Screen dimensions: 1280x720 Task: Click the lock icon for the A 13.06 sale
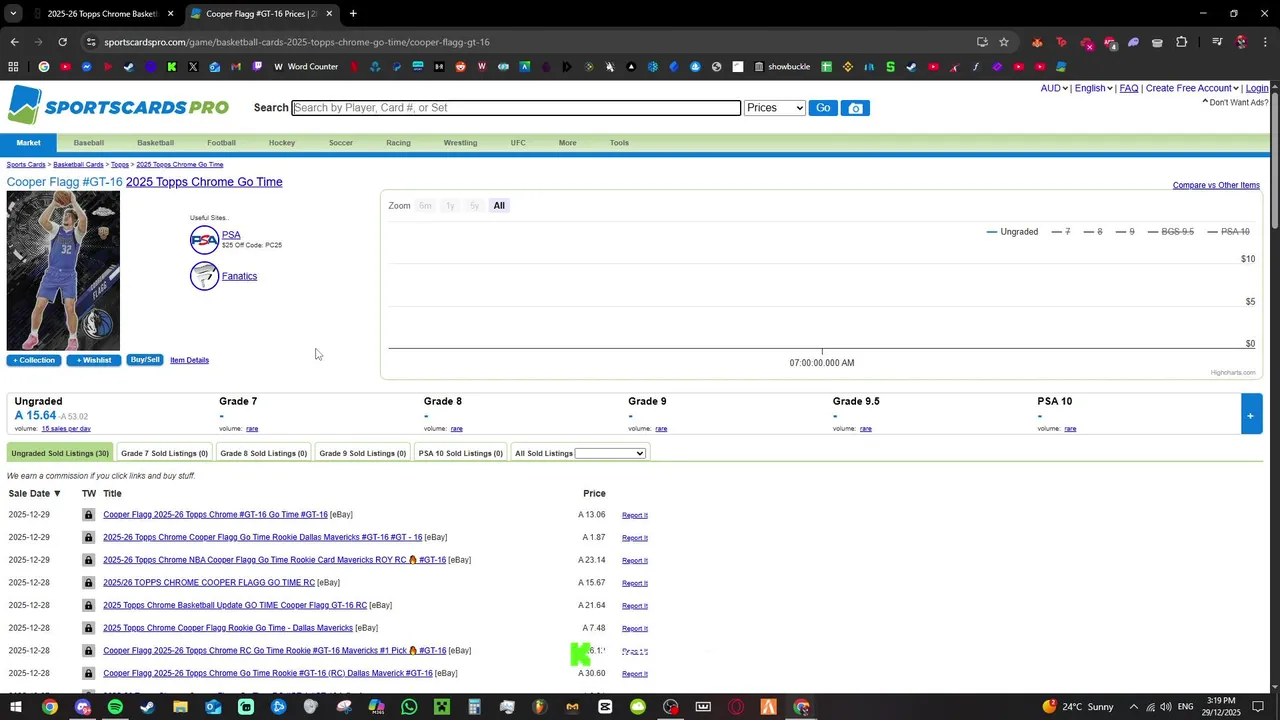click(88, 515)
